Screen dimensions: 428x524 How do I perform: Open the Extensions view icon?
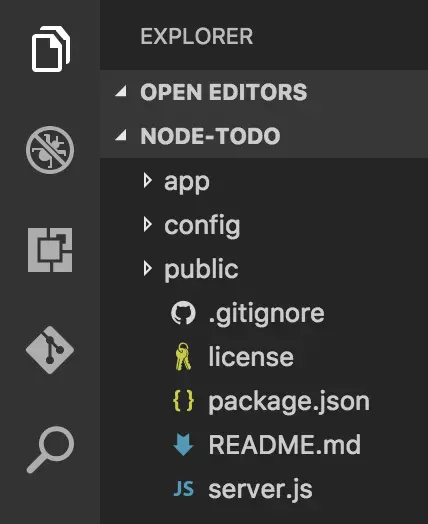pos(50,250)
